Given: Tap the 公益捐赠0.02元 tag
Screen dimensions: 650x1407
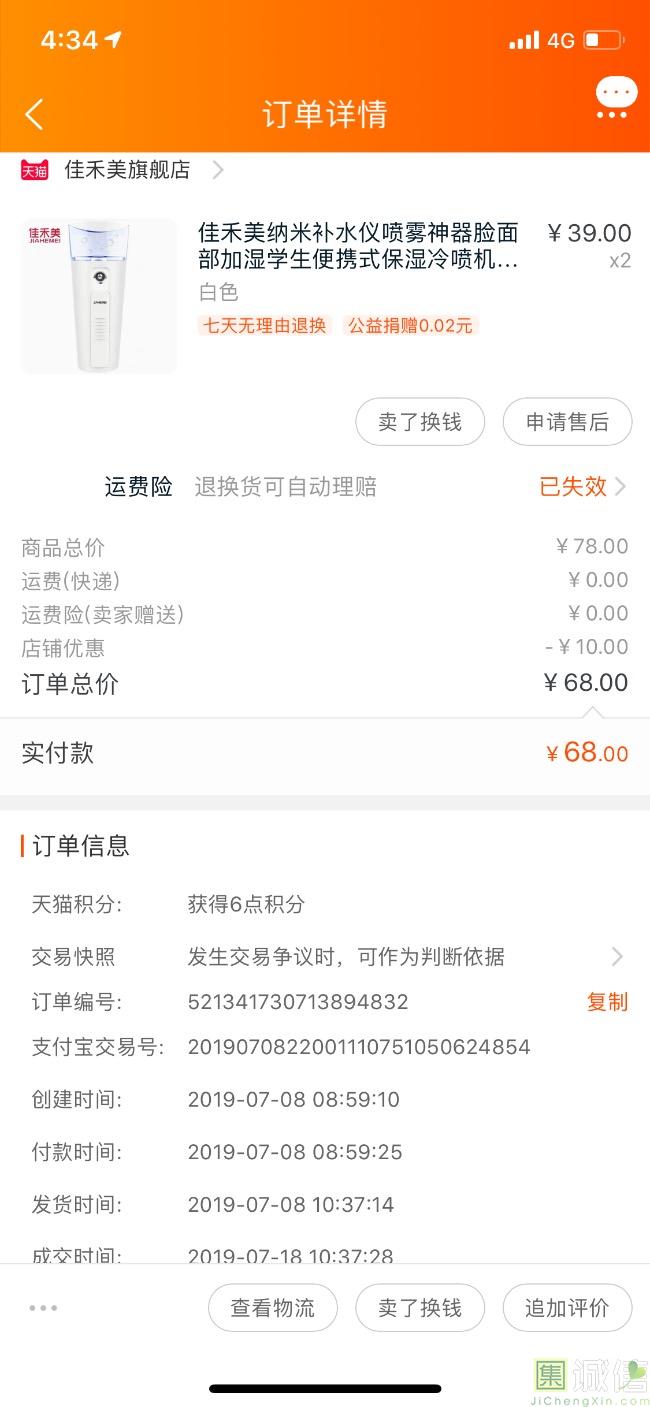Looking at the screenshot, I should pos(409,325).
